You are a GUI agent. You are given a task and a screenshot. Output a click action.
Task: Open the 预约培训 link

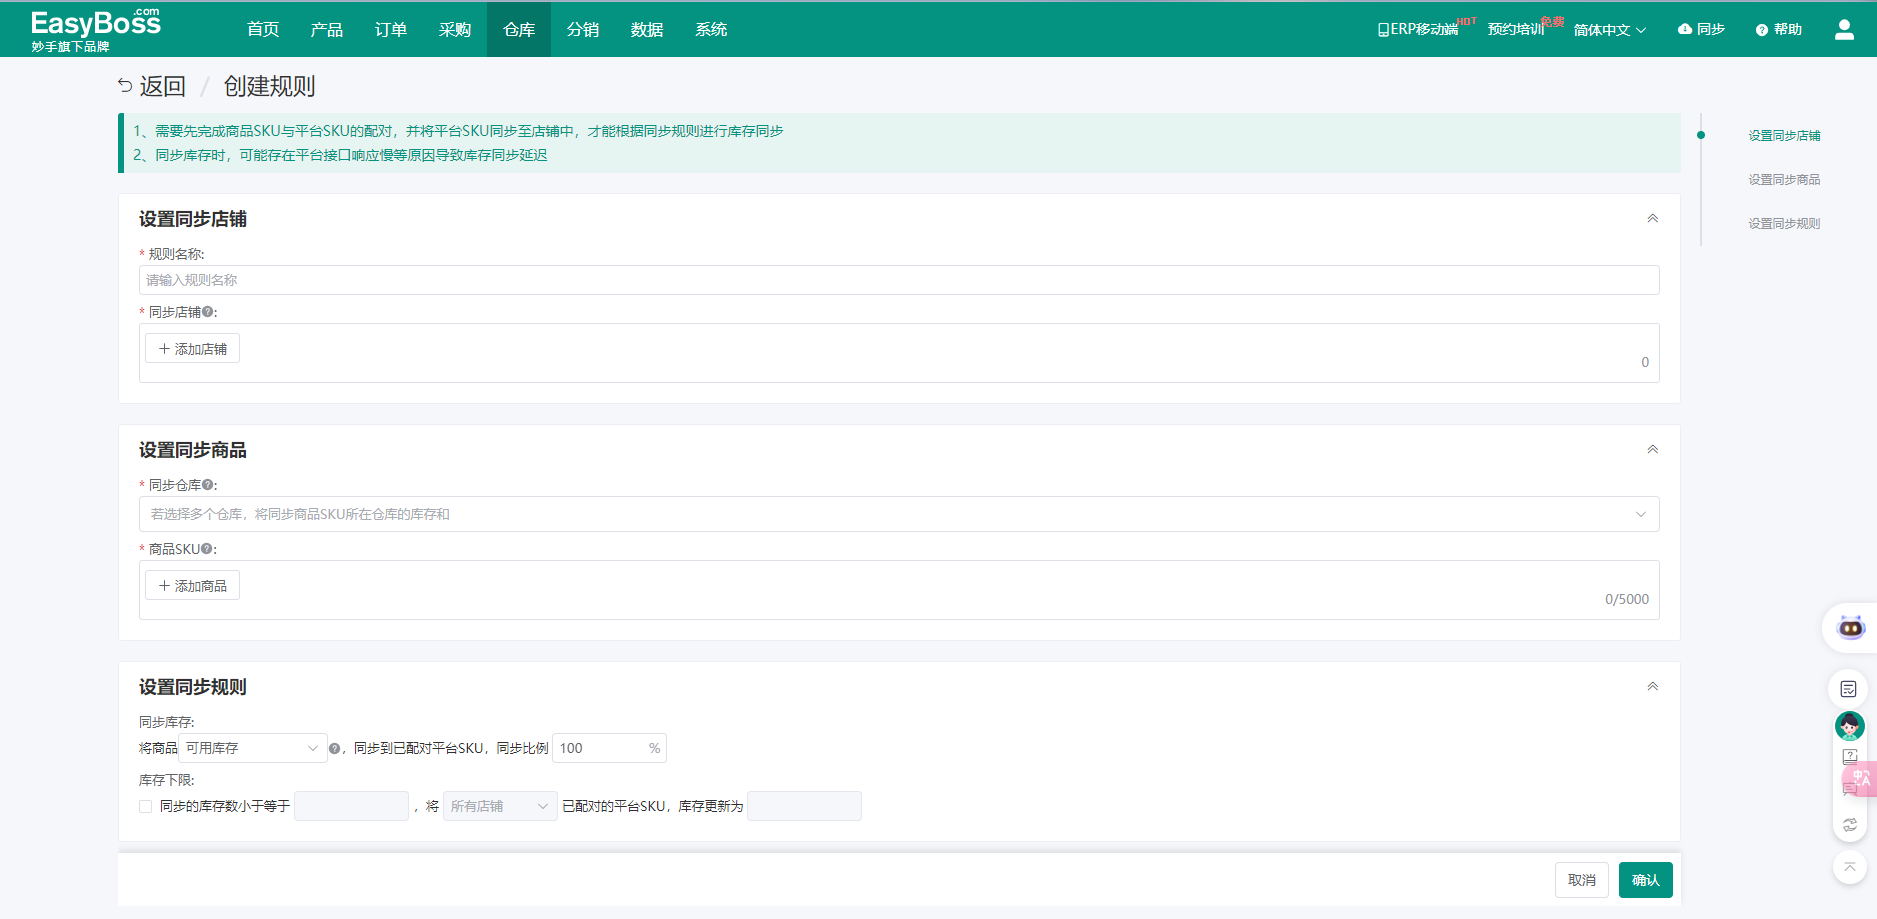(x=1516, y=29)
